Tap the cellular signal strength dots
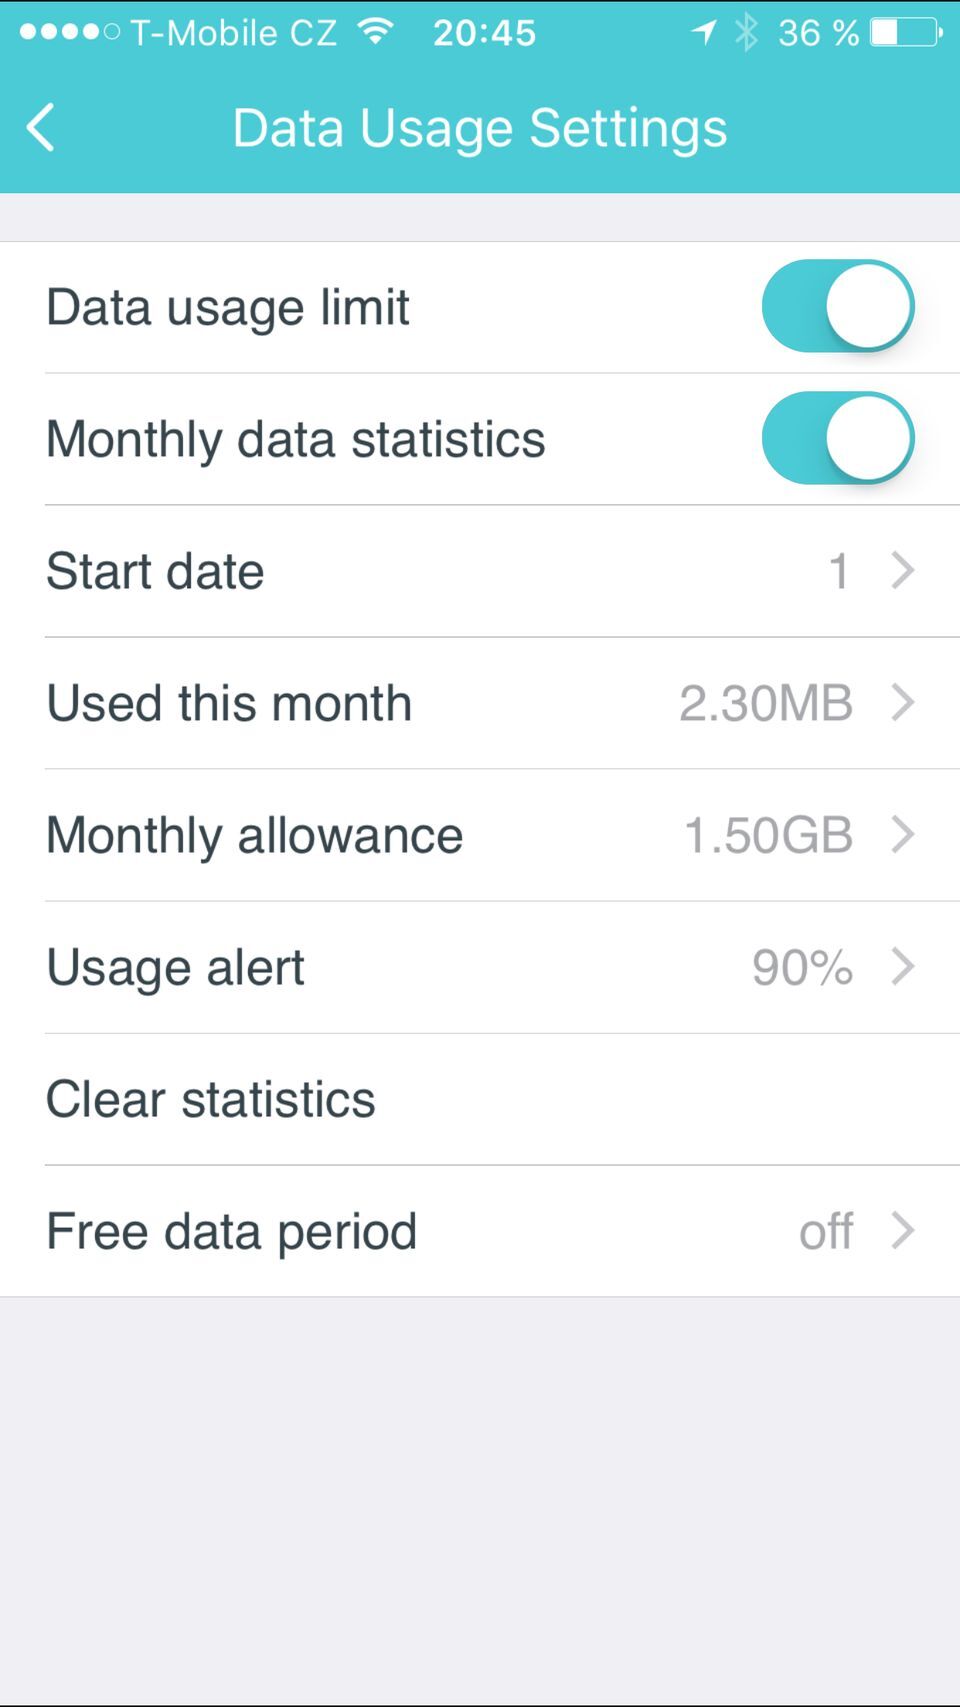This screenshot has height=1707, width=960. coord(69,32)
